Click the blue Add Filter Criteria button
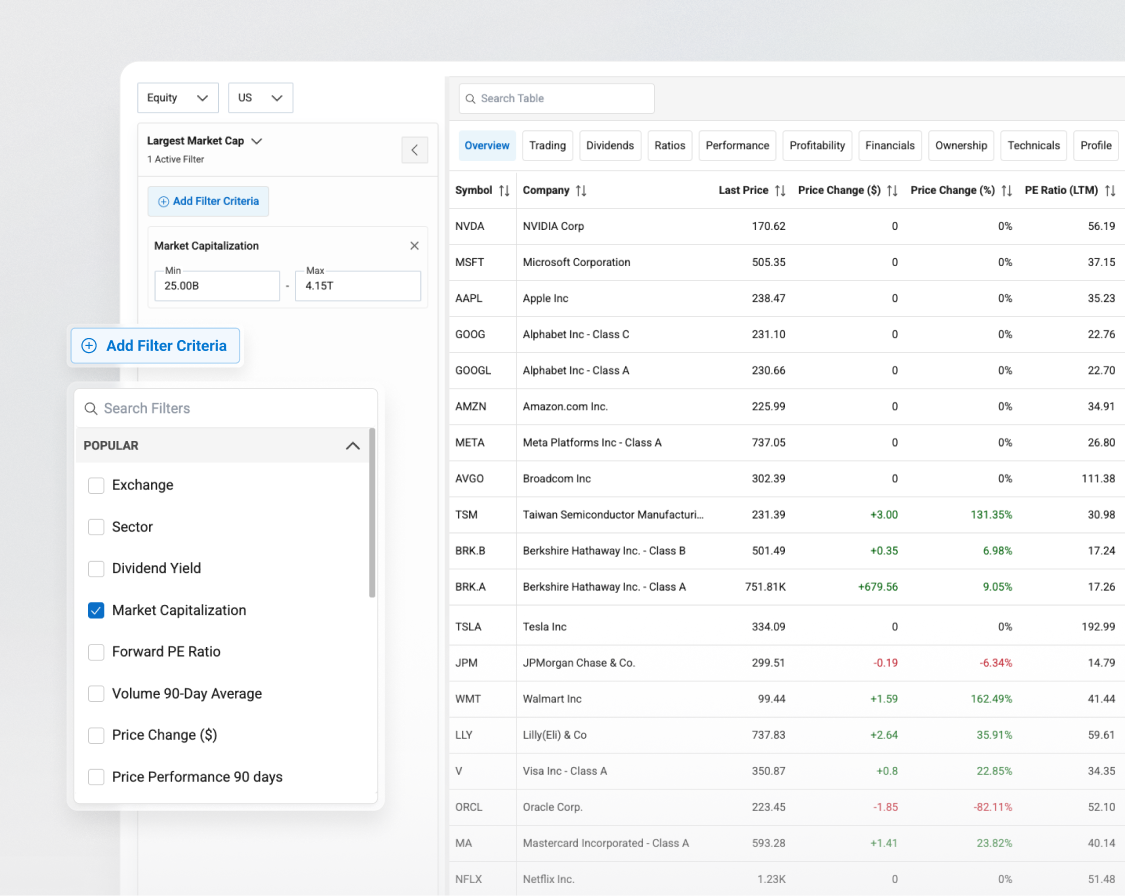Viewport: 1125px width, 896px height. (155, 345)
